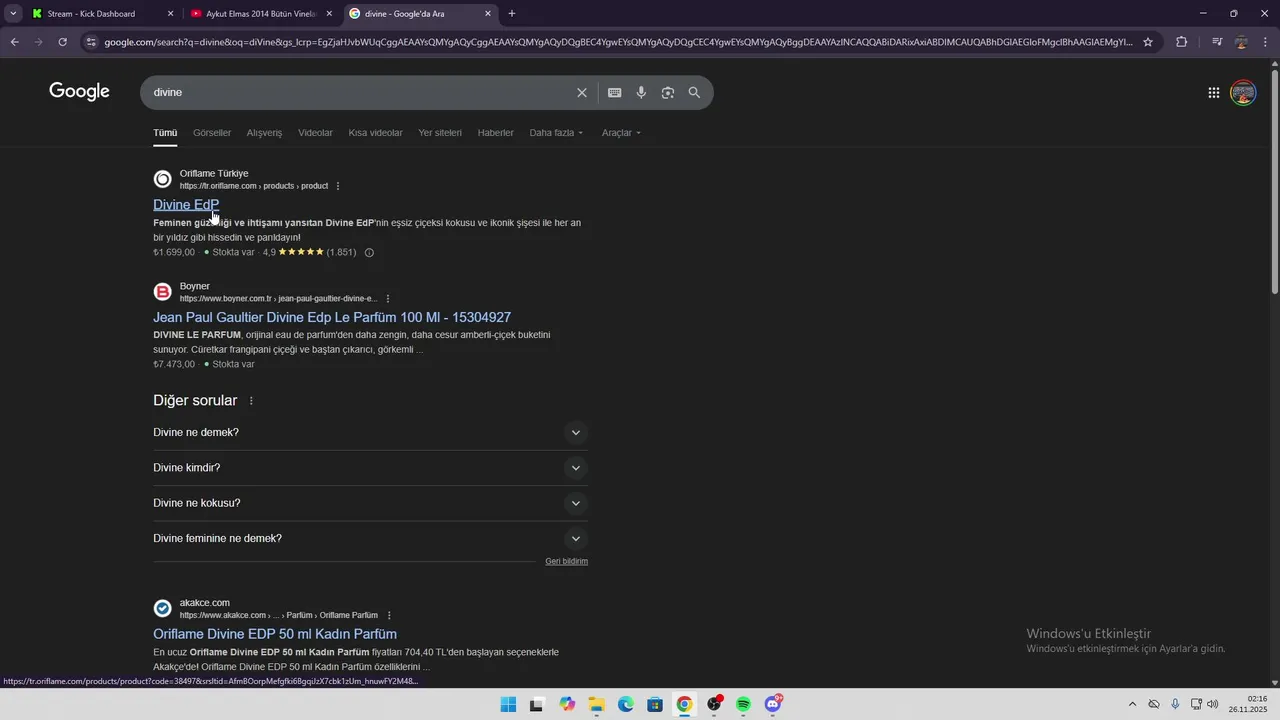Expand the question Divine kimdir?

[x=370, y=468]
